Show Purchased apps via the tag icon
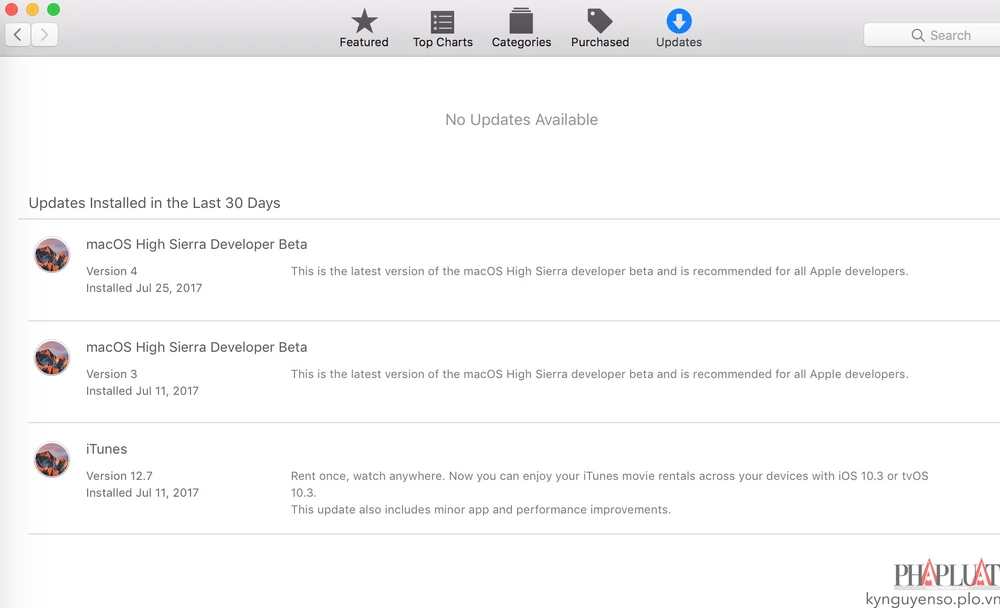This screenshot has height=608, width=1000. click(600, 22)
